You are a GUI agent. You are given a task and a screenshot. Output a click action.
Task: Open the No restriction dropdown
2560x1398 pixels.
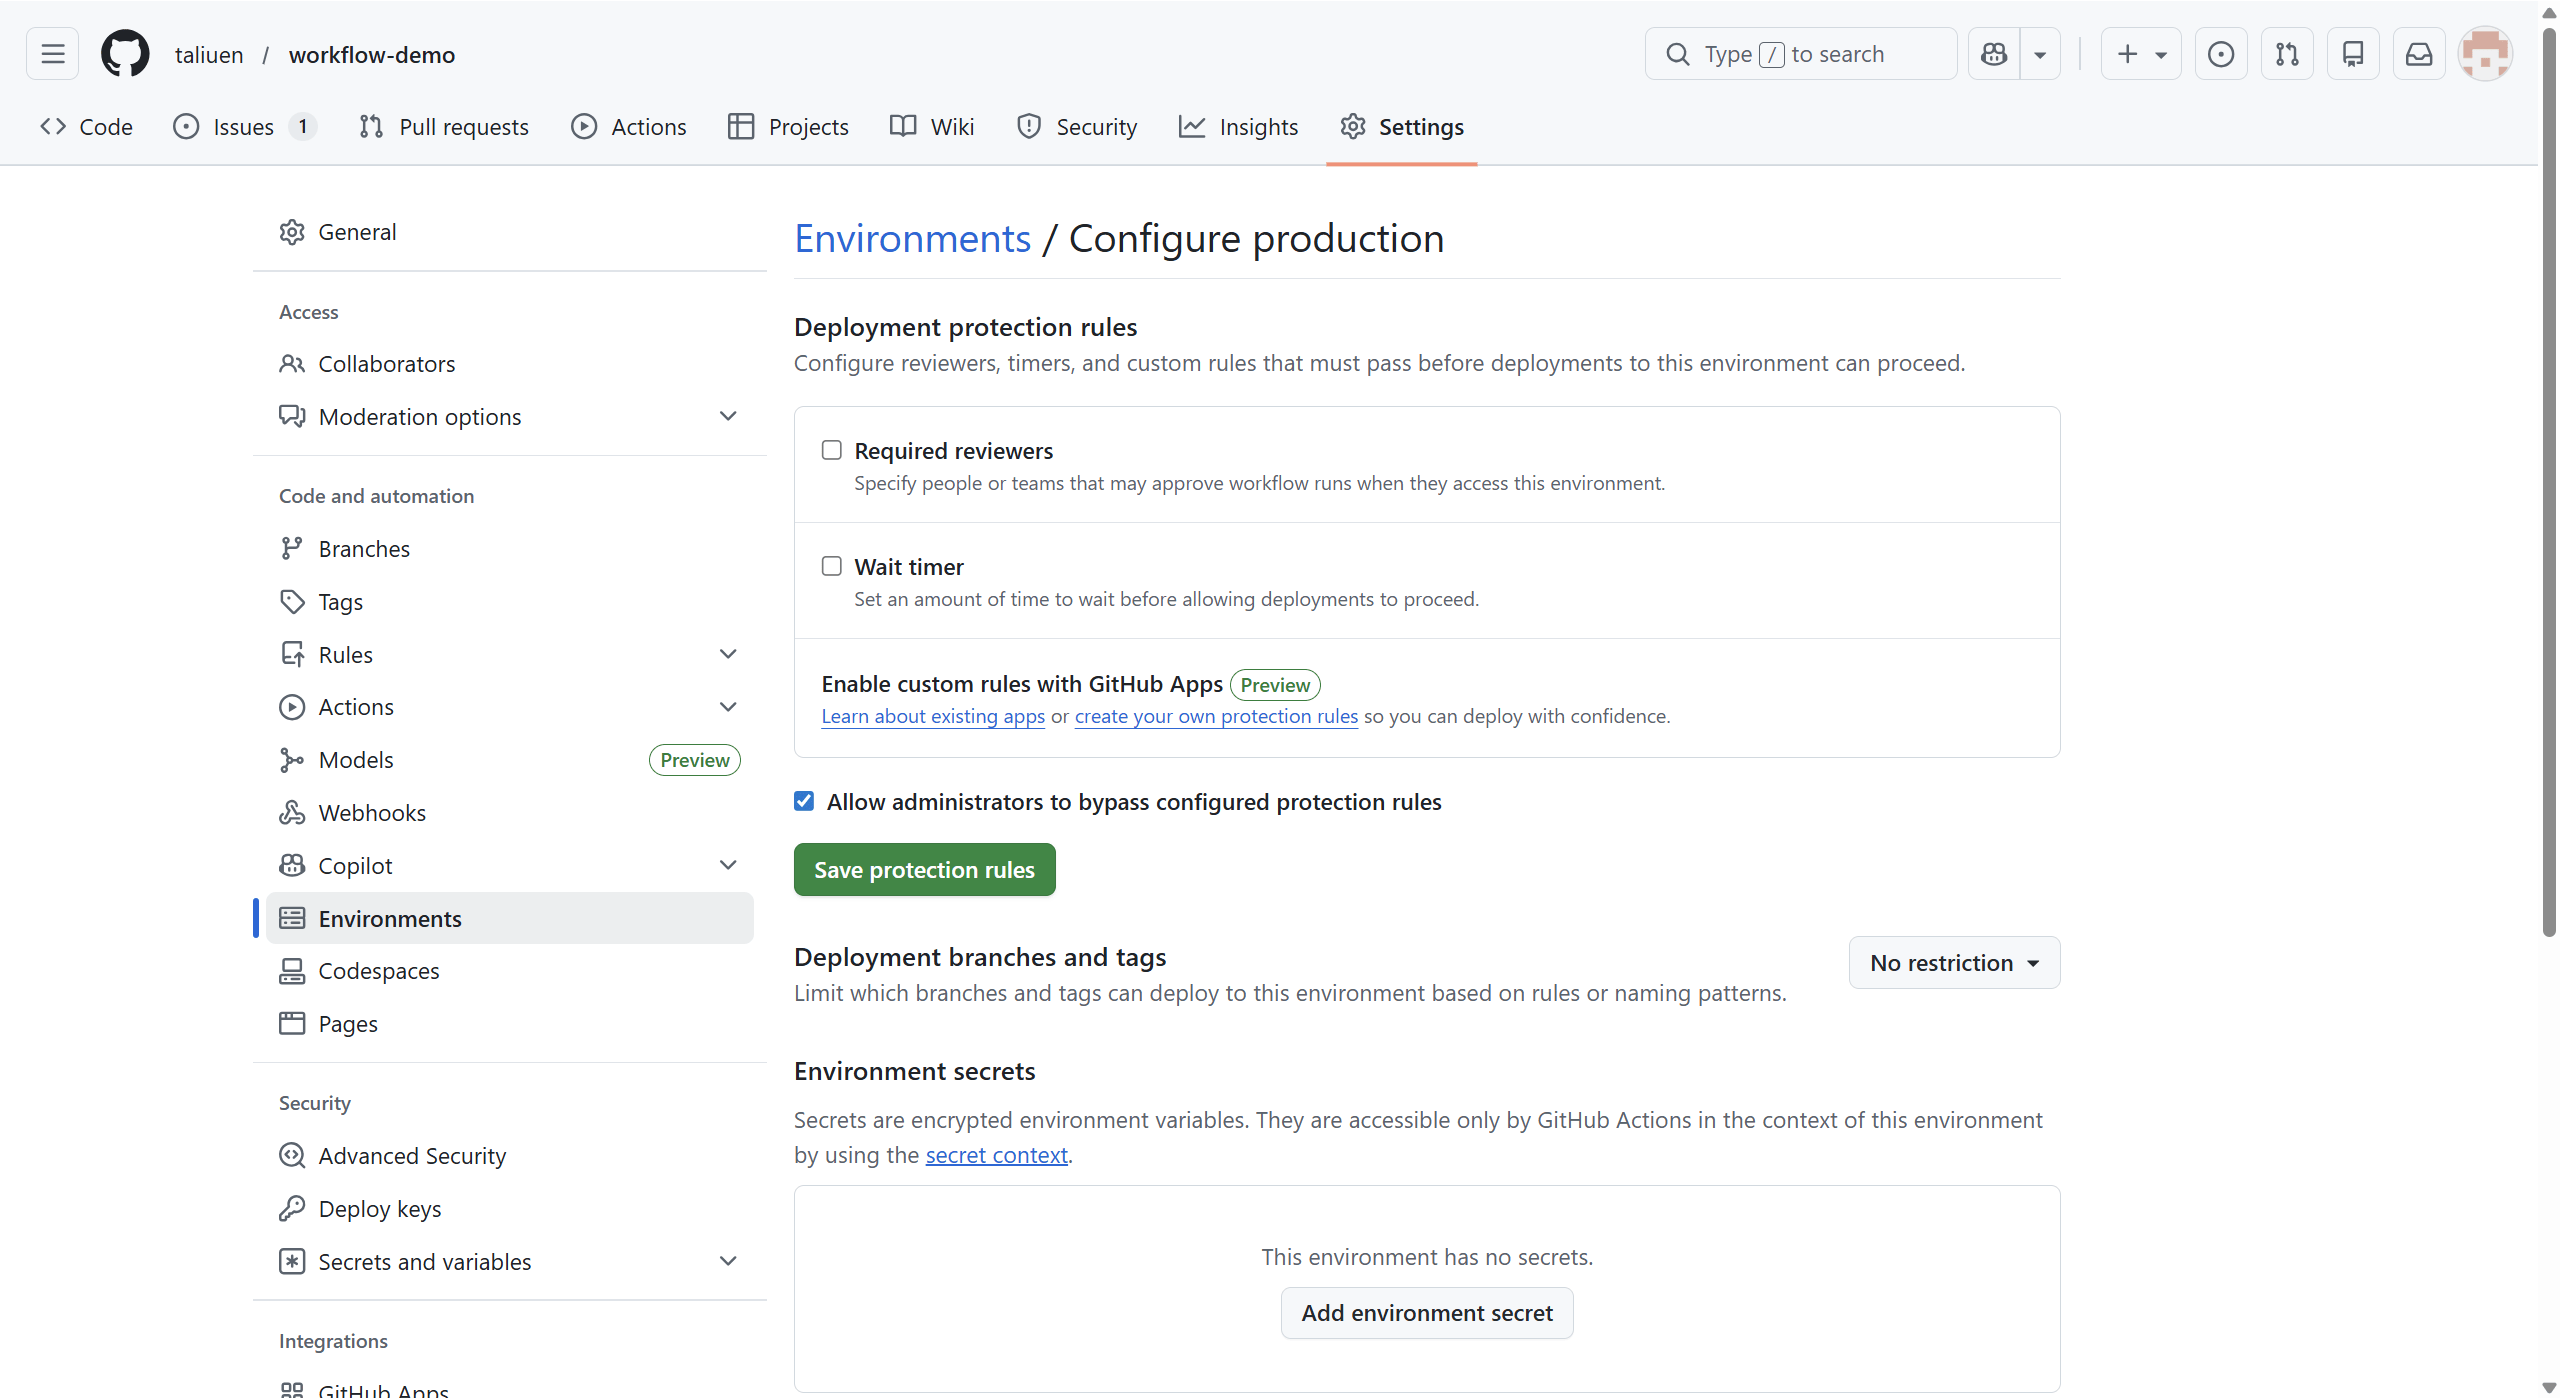(x=1954, y=963)
